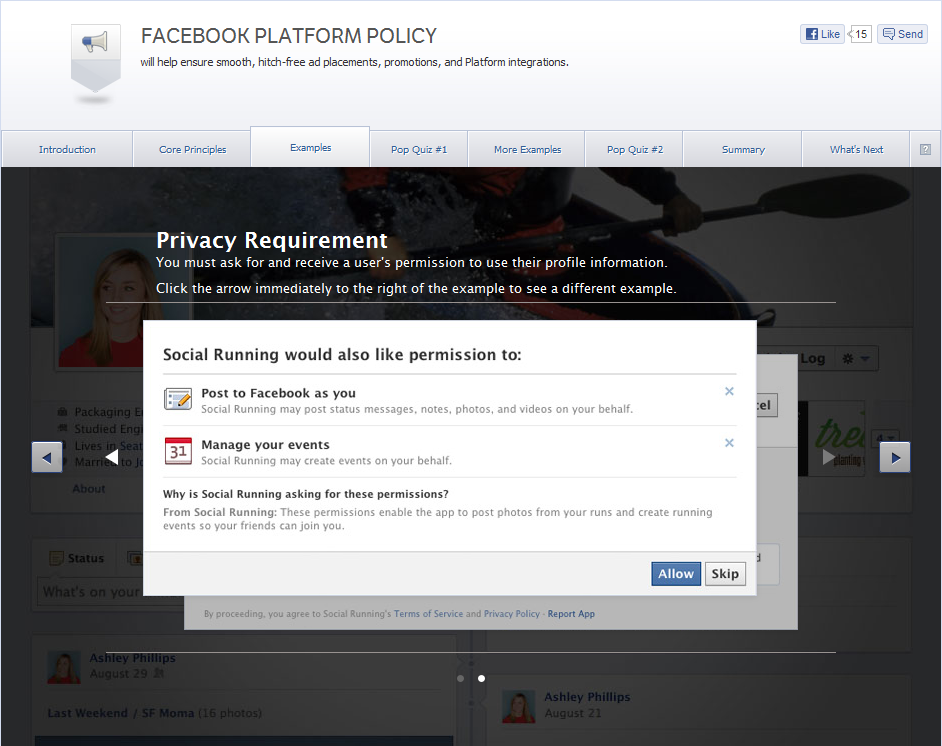Open the Terms of Service link
942x746 pixels.
coord(428,614)
